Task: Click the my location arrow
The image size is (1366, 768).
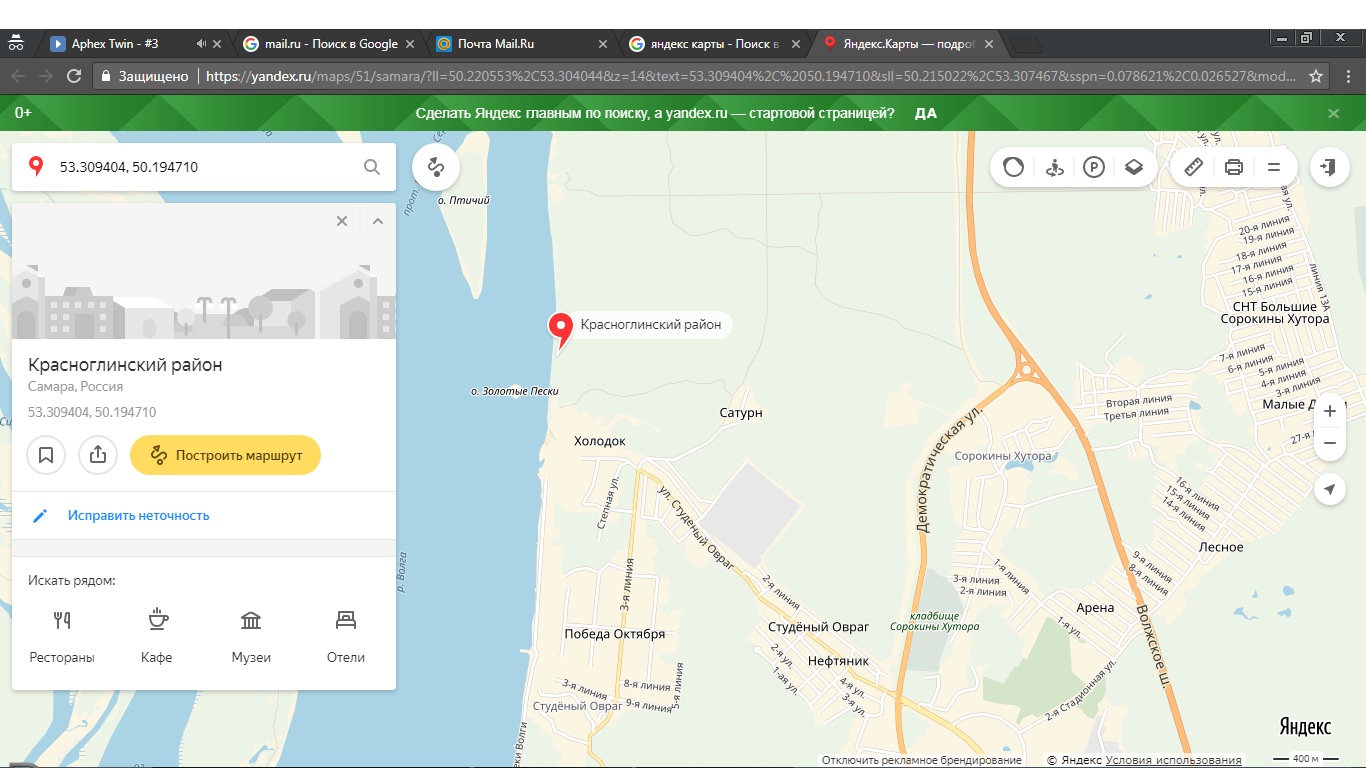Action: point(1329,489)
